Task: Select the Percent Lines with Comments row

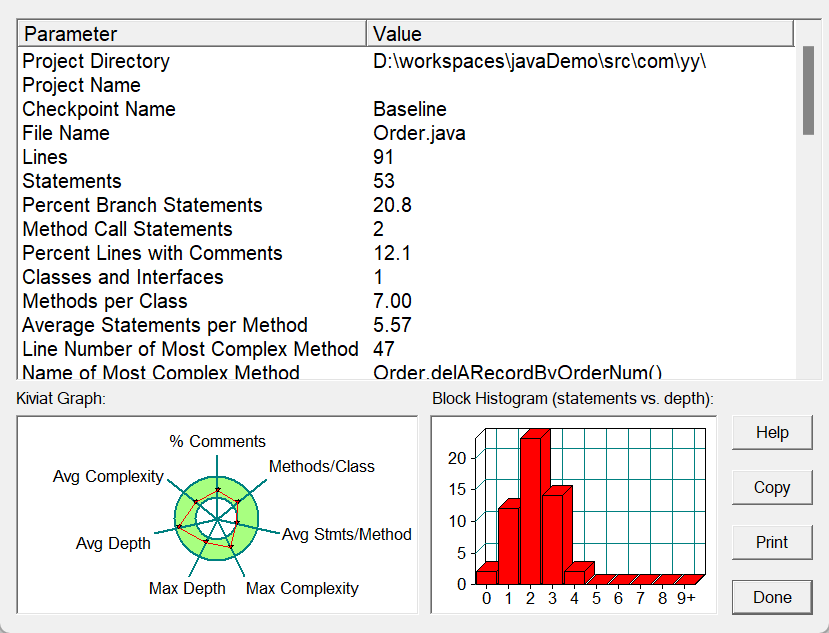Action: click(x=152, y=253)
